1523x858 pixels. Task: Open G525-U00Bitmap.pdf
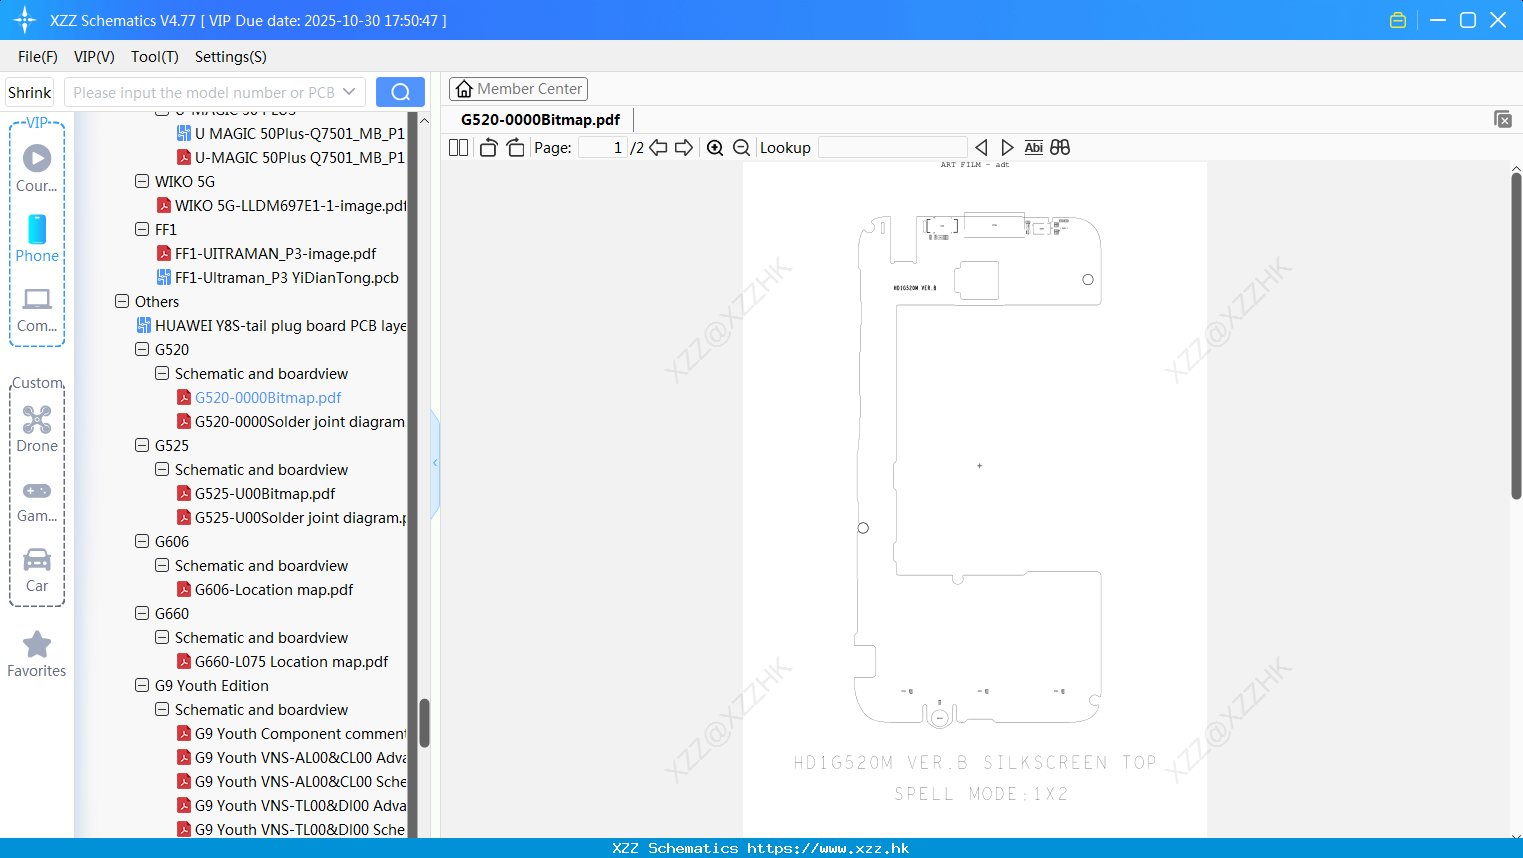(256, 493)
